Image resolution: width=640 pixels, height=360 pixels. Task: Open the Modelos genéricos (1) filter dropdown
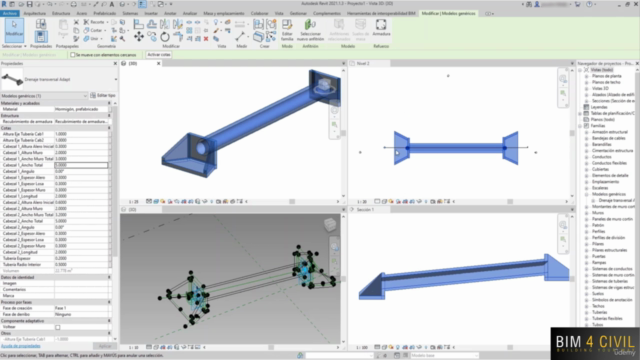coord(44,96)
